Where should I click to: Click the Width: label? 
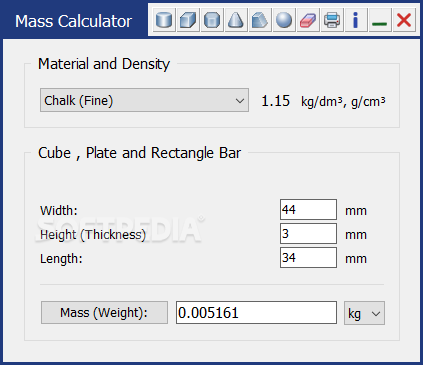59,211
